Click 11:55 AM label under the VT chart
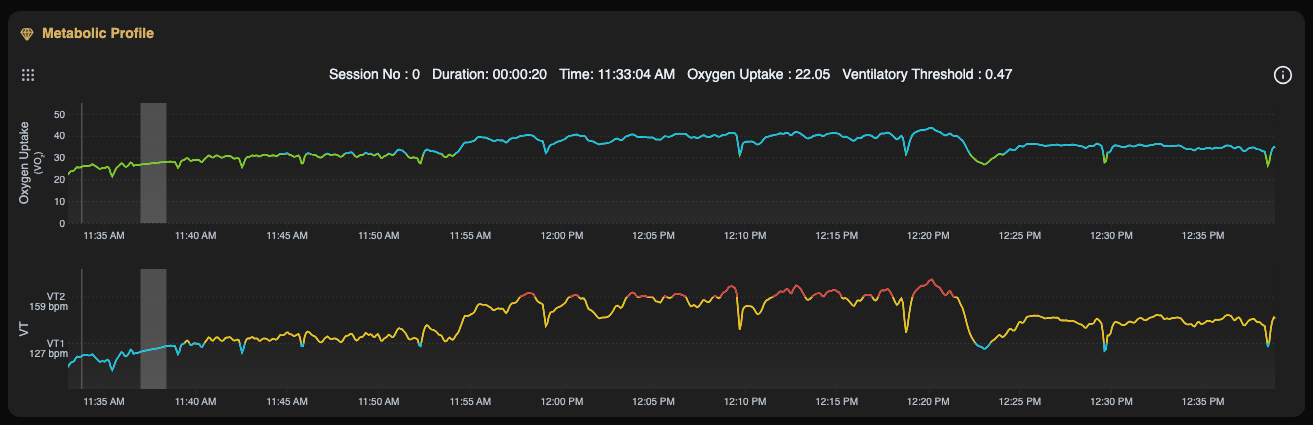The image size is (1313, 425). (x=470, y=401)
